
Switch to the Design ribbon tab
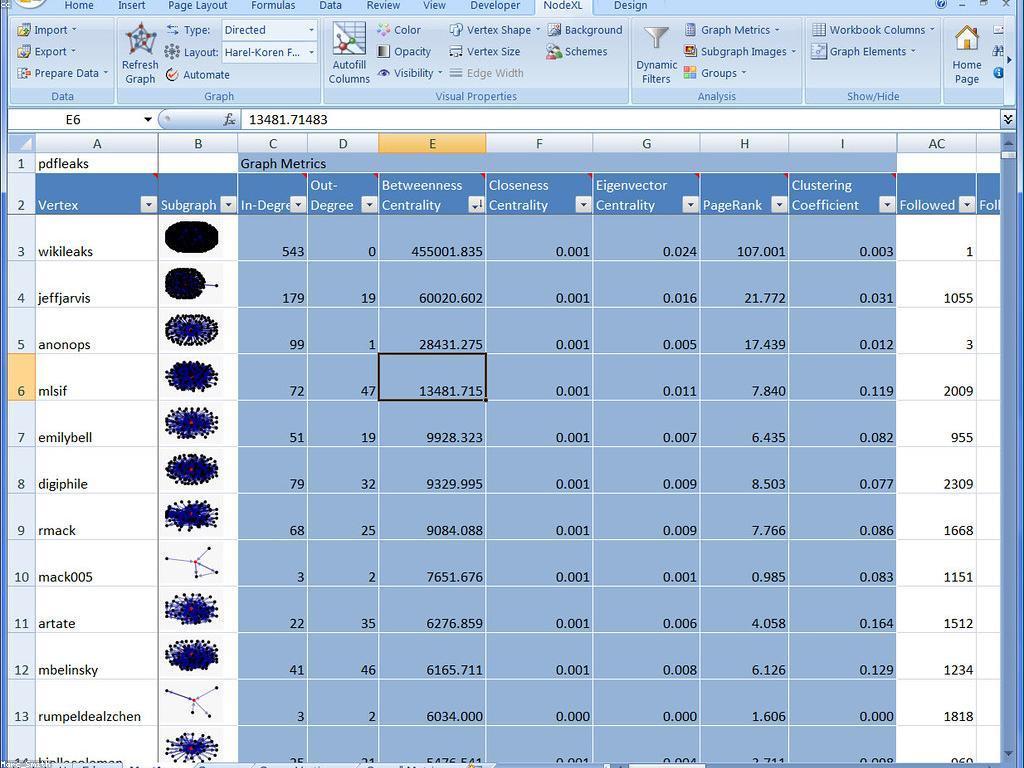click(x=630, y=6)
